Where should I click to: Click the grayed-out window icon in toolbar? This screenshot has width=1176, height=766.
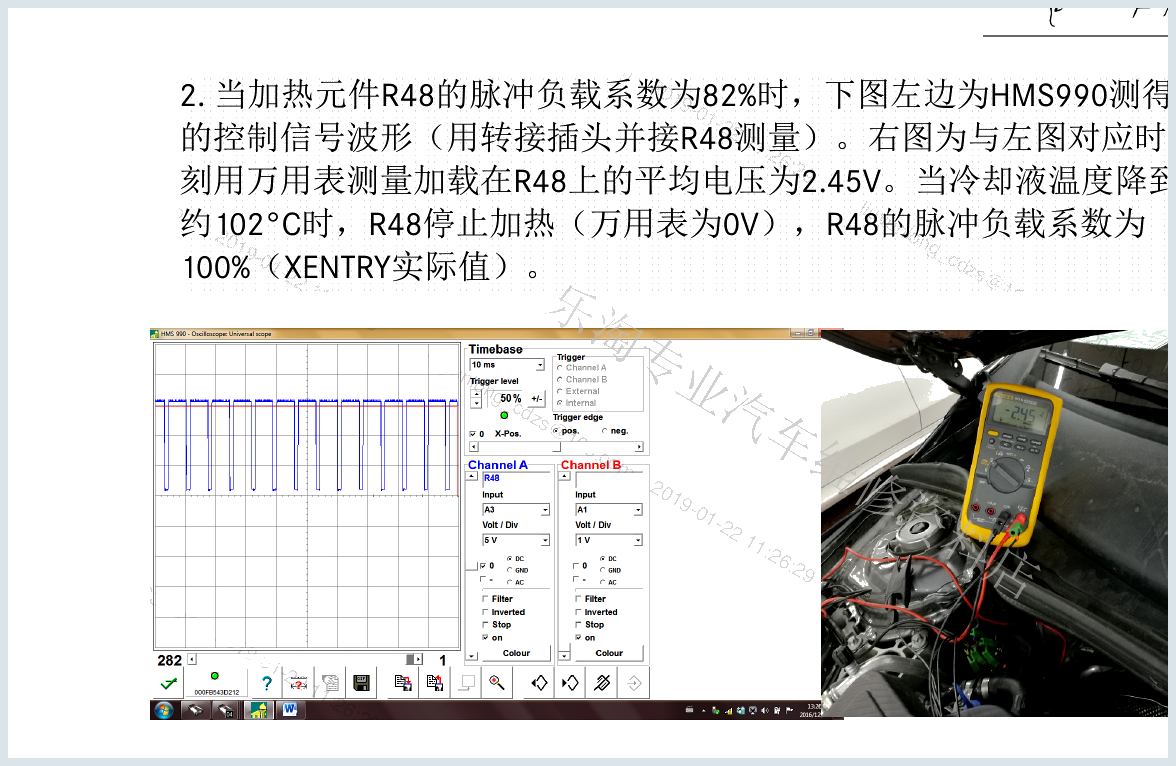467,683
